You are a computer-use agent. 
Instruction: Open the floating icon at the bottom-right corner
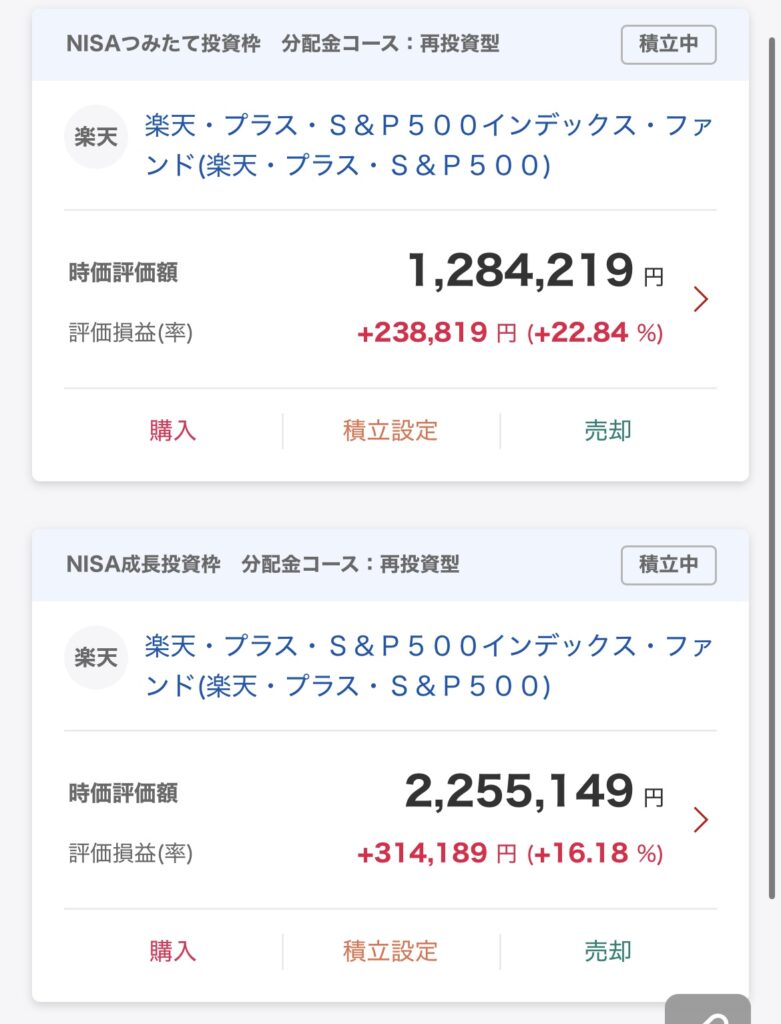tap(709, 1010)
